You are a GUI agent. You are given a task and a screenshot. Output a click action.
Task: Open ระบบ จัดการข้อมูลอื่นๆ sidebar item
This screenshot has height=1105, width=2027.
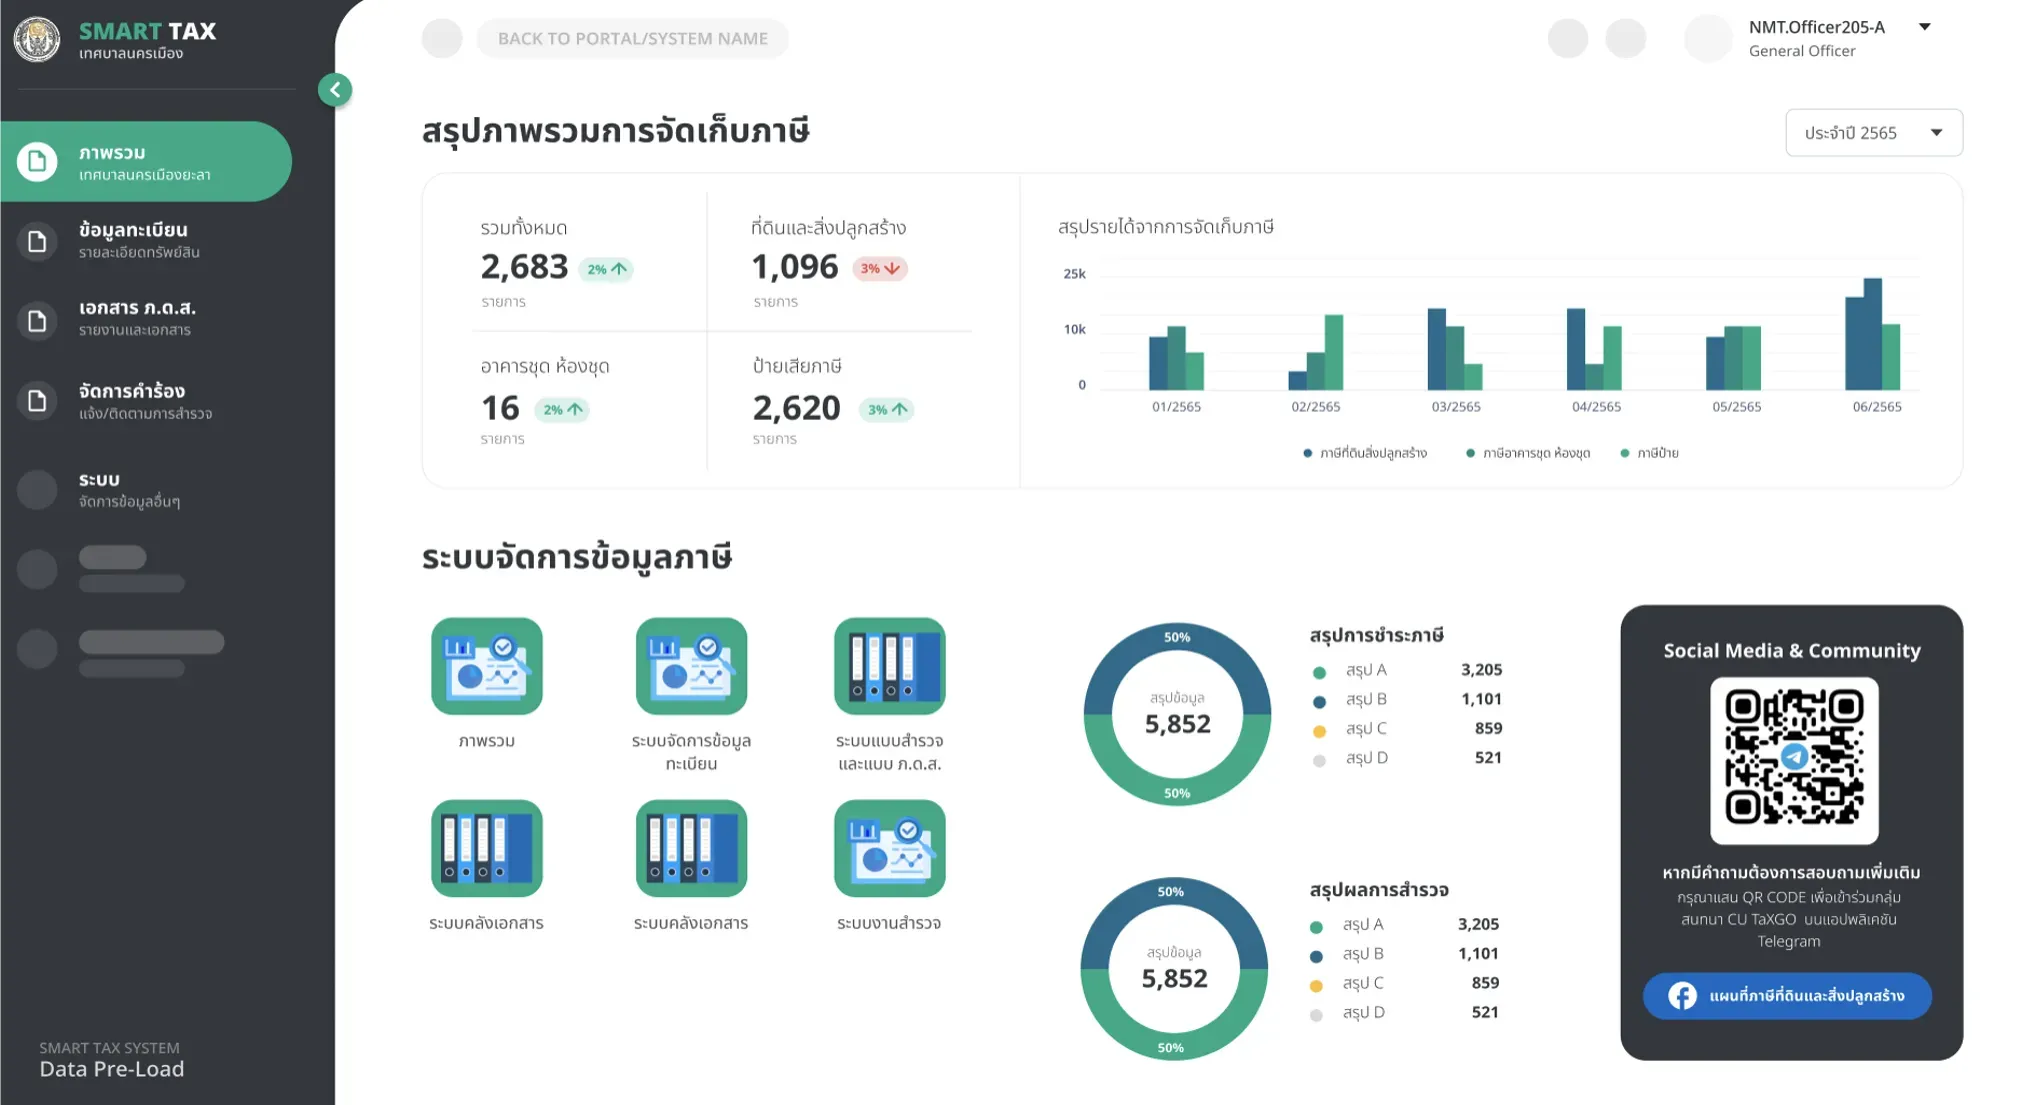[146, 490]
